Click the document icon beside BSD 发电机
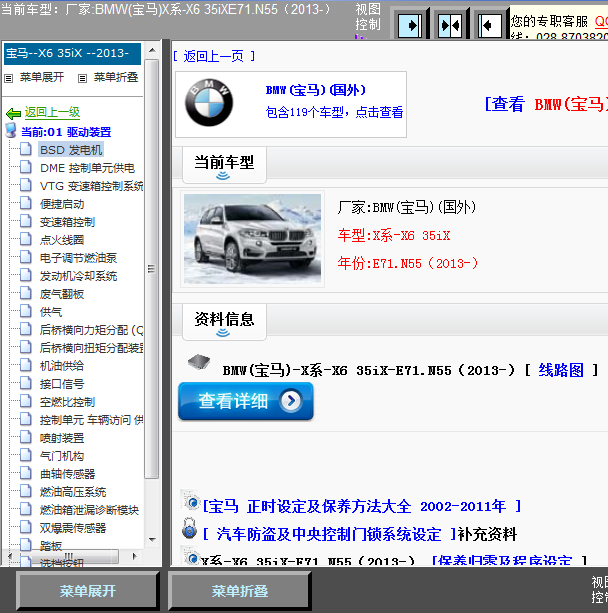Viewport: 608px width, 613px height. (x=25, y=149)
